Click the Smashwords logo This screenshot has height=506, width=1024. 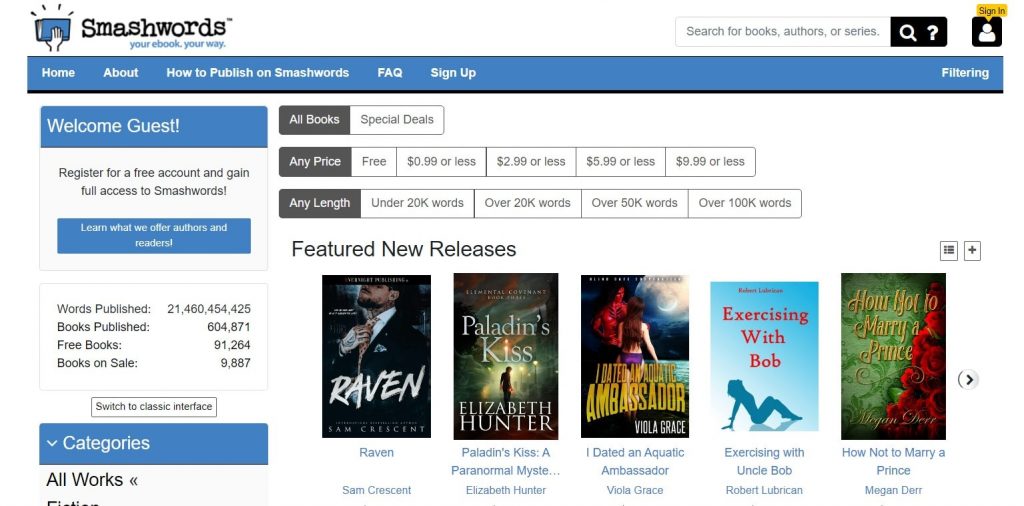tap(131, 28)
